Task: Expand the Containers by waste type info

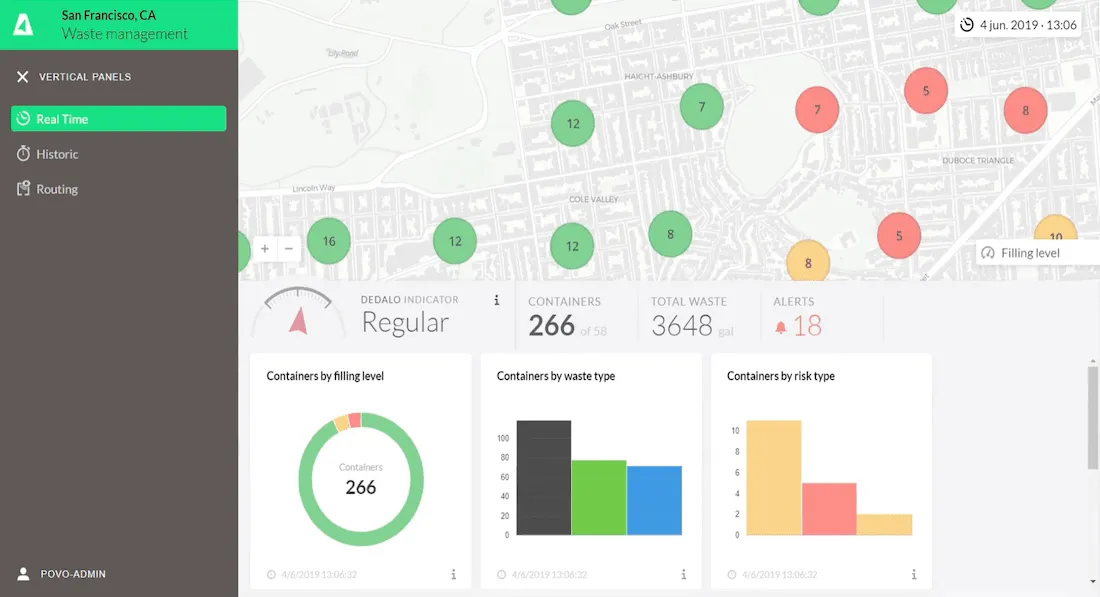Action: tap(683, 574)
